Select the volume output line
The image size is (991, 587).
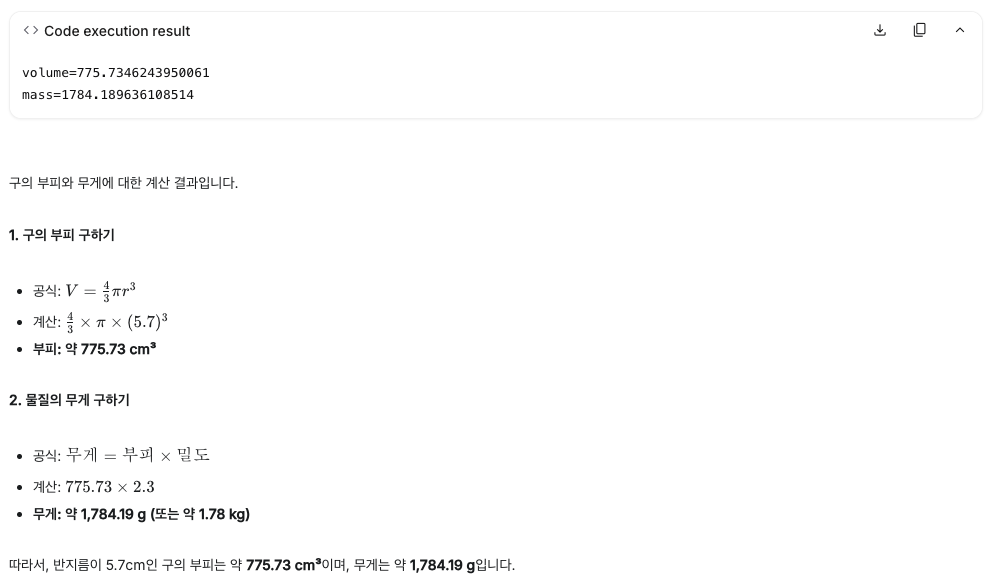click(115, 72)
